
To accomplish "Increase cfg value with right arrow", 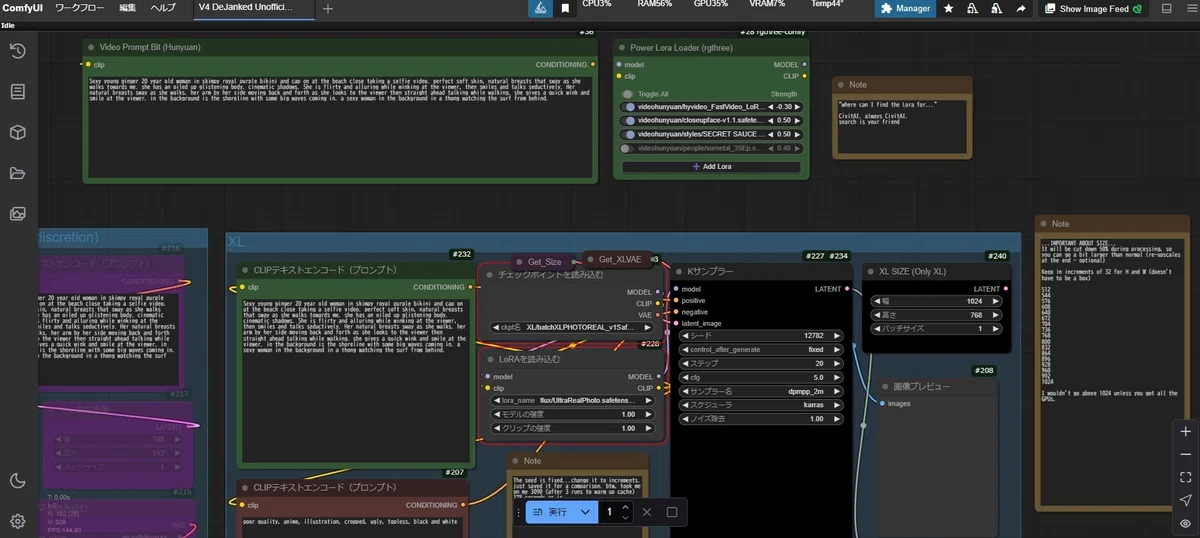I will [838, 378].
